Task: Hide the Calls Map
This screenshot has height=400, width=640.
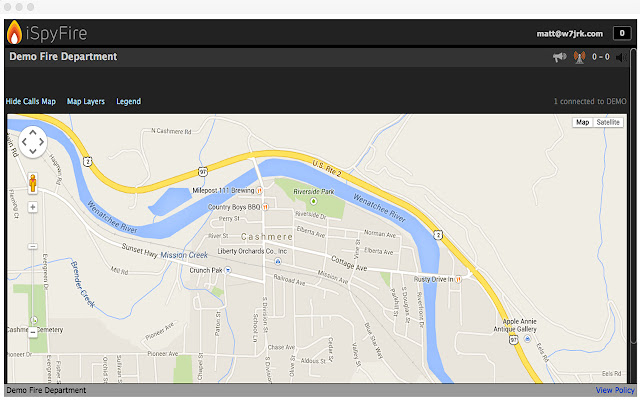Action: coord(31,101)
